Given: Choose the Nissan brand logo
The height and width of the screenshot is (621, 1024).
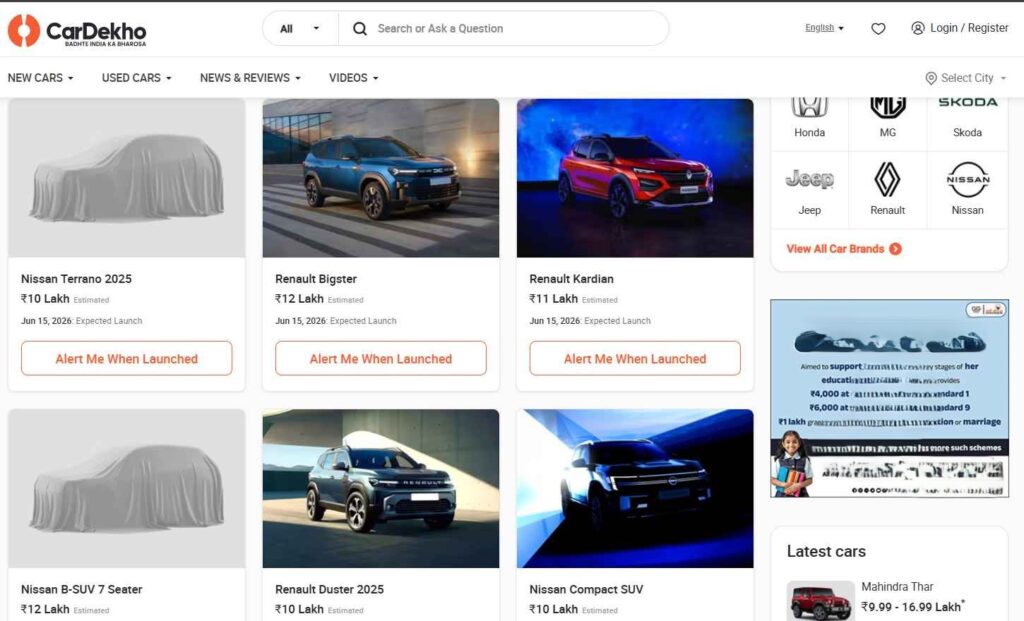Looking at the screenshot, I should pos(967,181).
